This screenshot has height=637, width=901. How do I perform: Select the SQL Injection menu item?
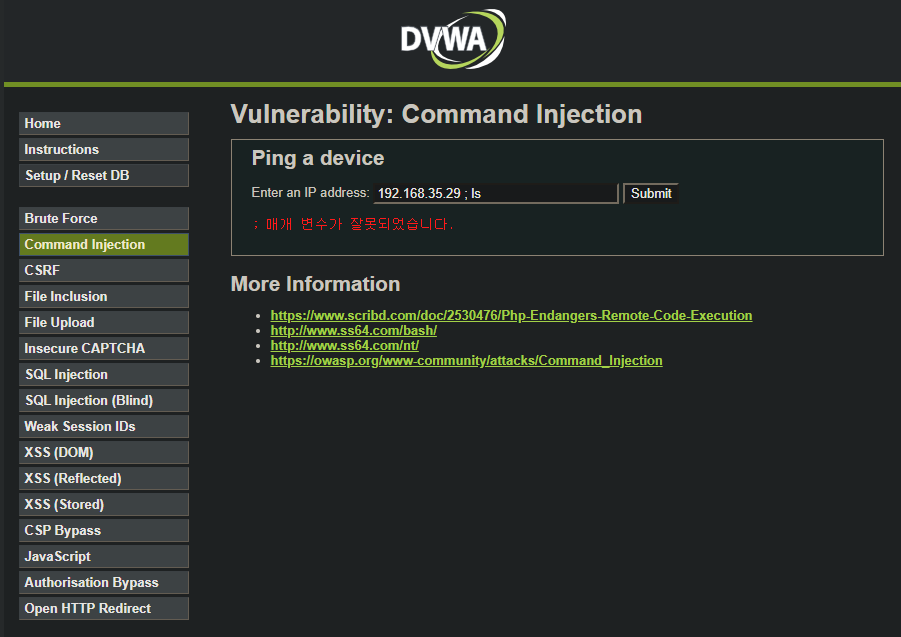[104, 375]
